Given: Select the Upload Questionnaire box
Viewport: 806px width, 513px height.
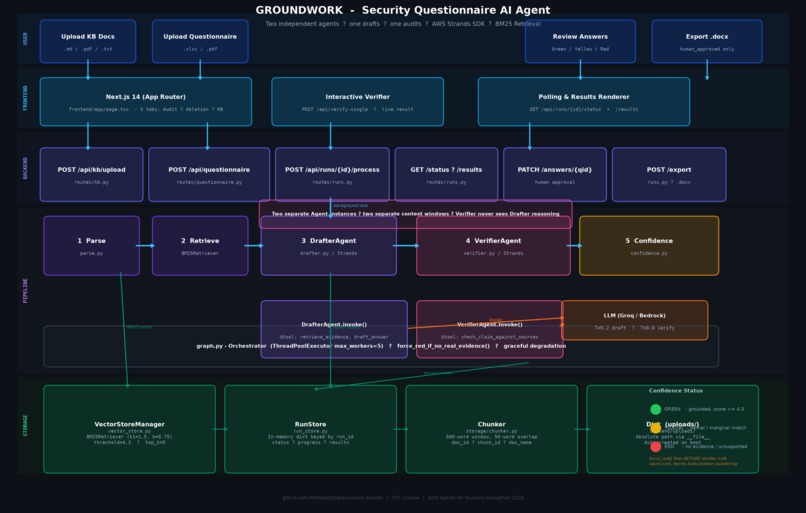Looking at the screenshot, I should pos(200,42).
